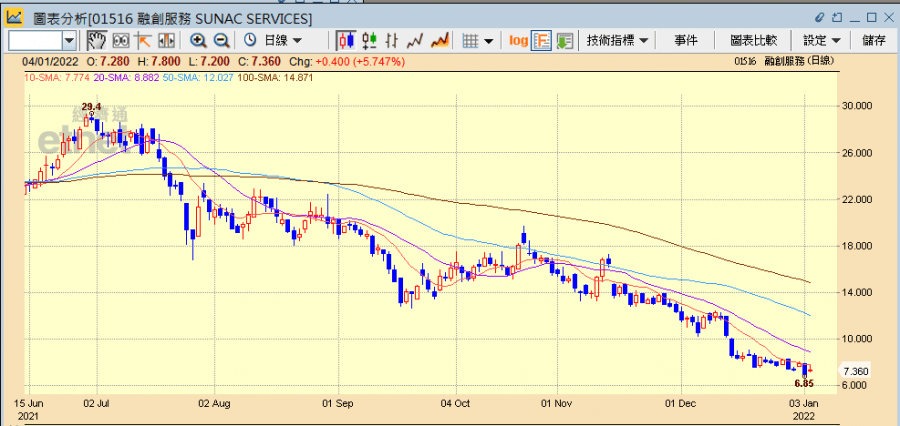Toggle the green download arrow panel icon

564,40
